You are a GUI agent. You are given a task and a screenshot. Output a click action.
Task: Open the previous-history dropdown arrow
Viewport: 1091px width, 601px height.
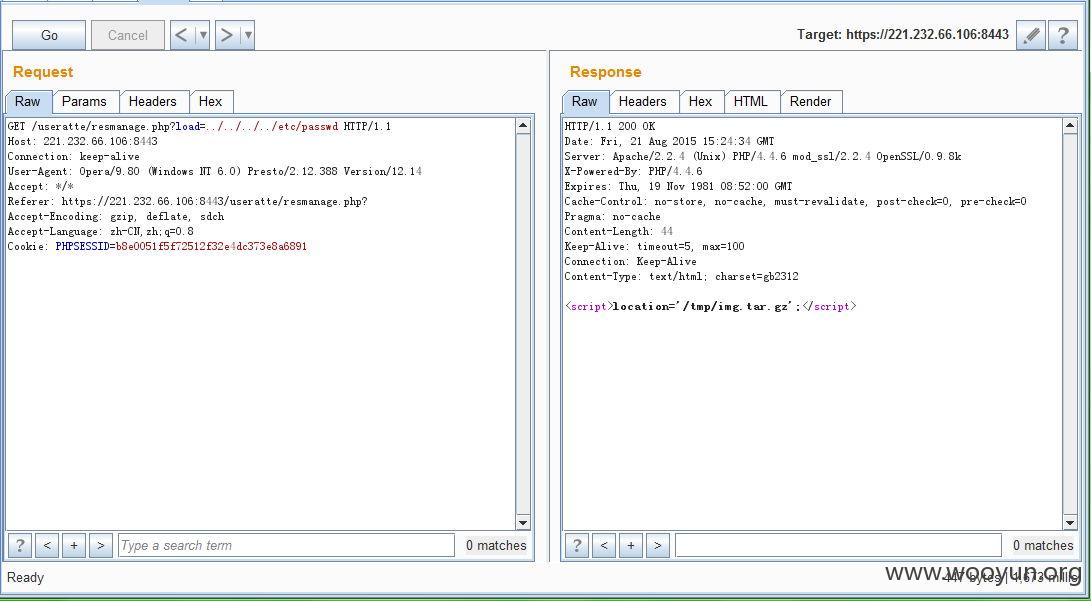coord(202,35)
